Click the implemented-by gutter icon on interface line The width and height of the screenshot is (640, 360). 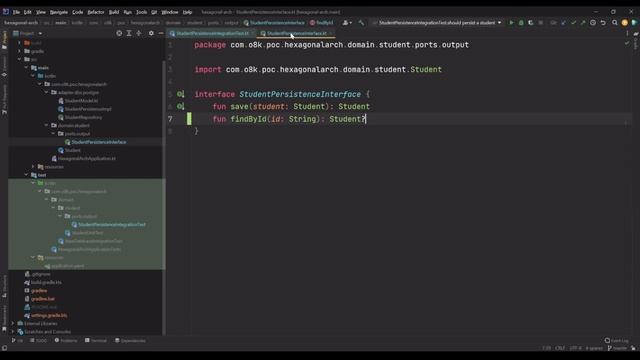click(x=180, y=94)
